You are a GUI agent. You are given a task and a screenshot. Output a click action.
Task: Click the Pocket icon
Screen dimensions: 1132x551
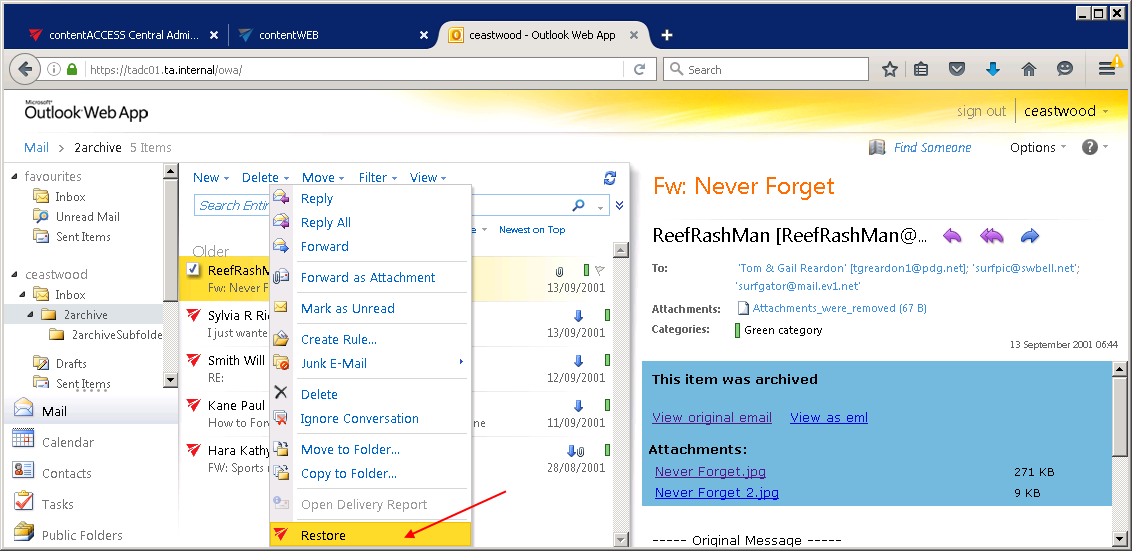957,69
